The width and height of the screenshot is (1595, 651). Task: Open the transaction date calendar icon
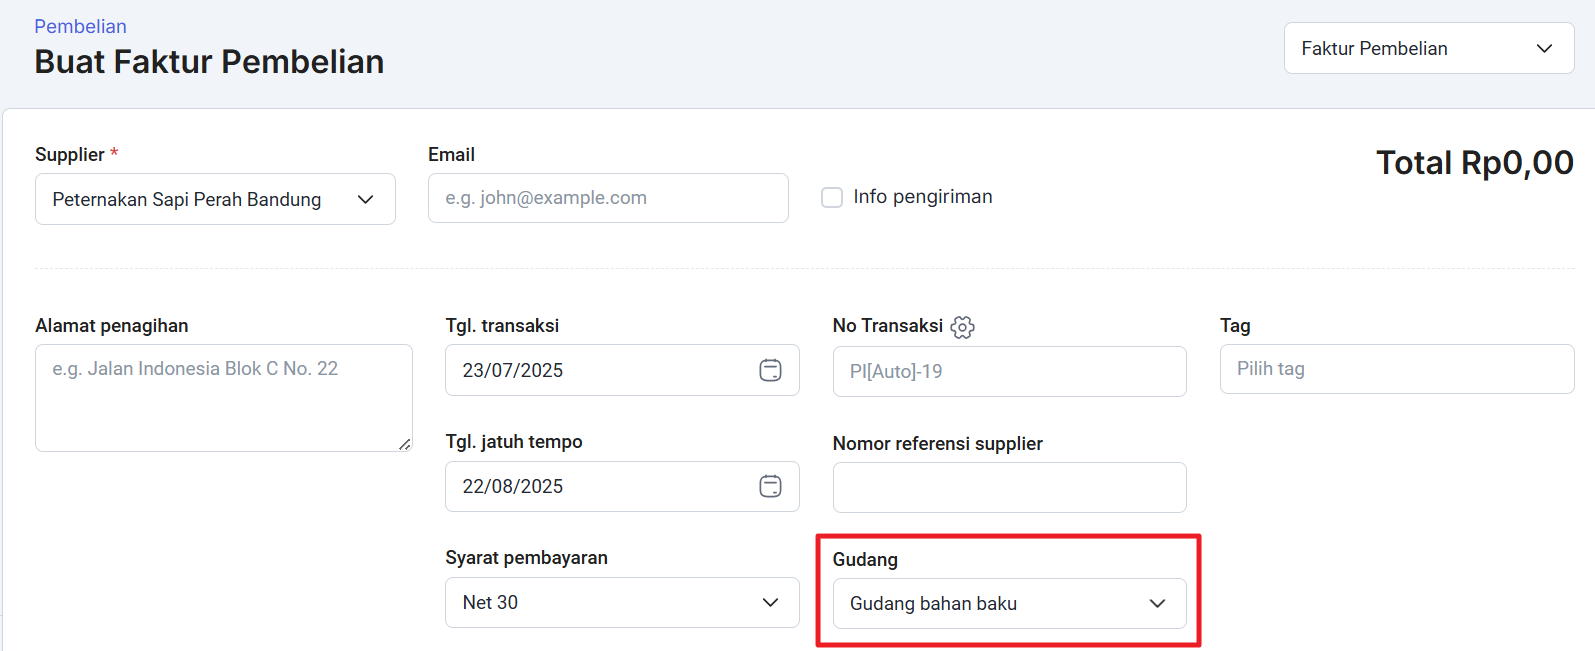click(770, 370)
